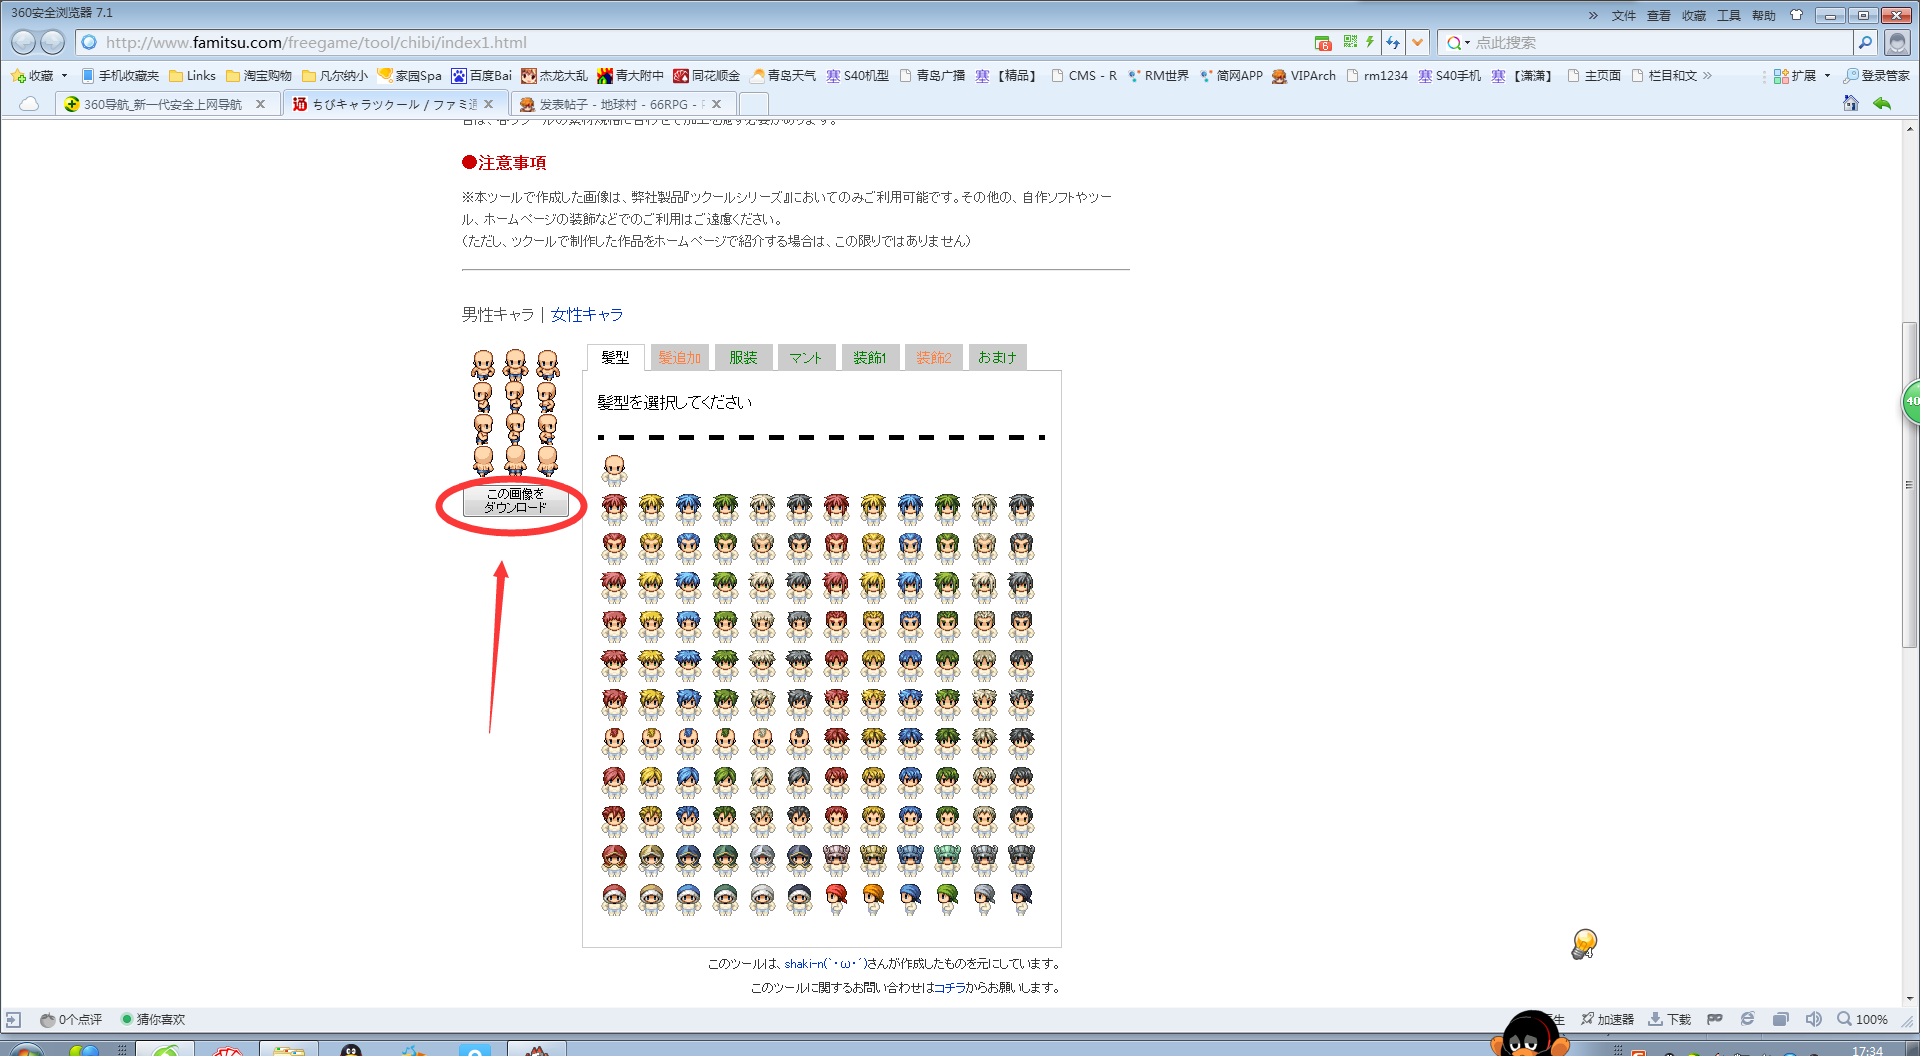1920x1056 pixels.
Task: Open the おまけ tab
Action: 997,358
